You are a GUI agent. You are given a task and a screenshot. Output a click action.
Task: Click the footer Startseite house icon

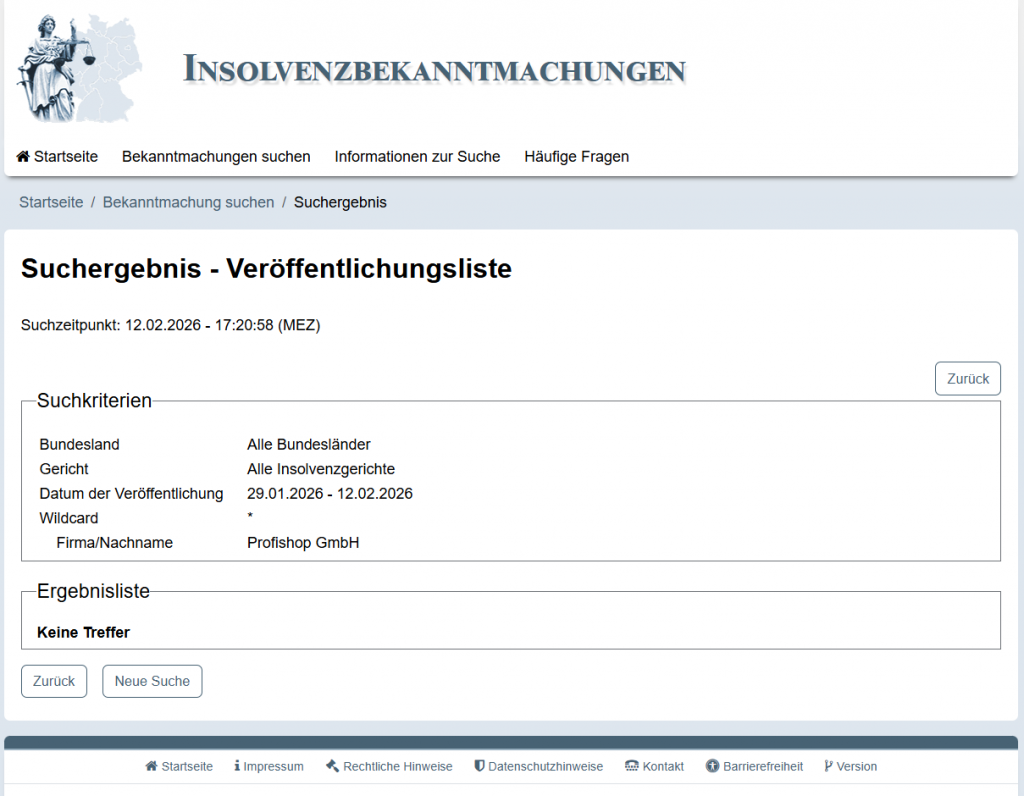pos(151,766)
